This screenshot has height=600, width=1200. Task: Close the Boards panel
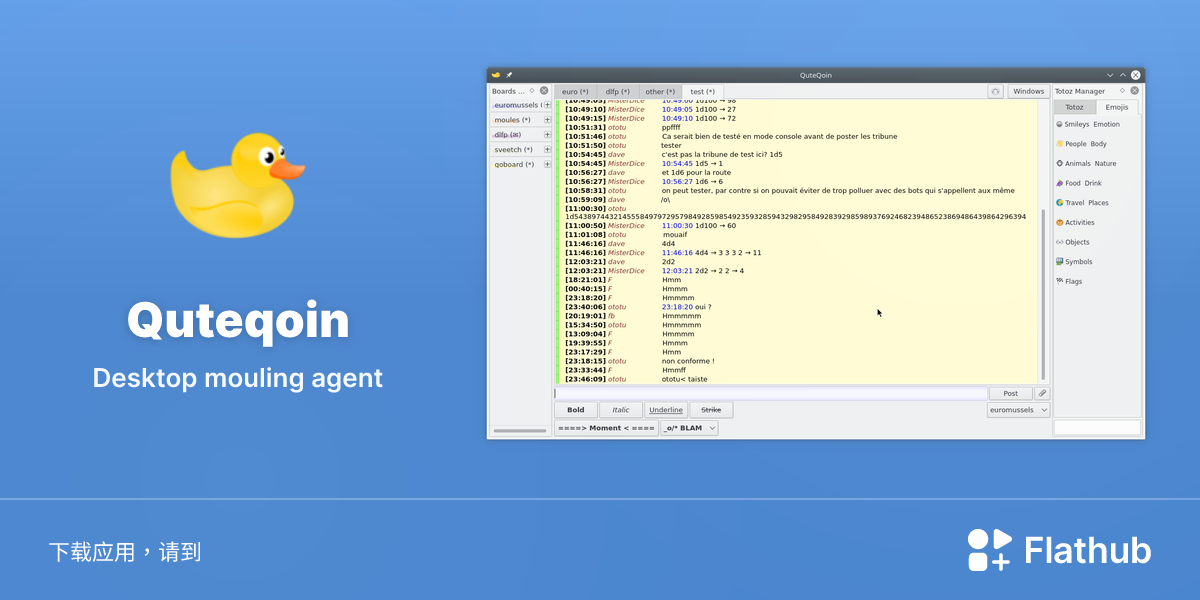pyautogui.click(x=544, y=91)
